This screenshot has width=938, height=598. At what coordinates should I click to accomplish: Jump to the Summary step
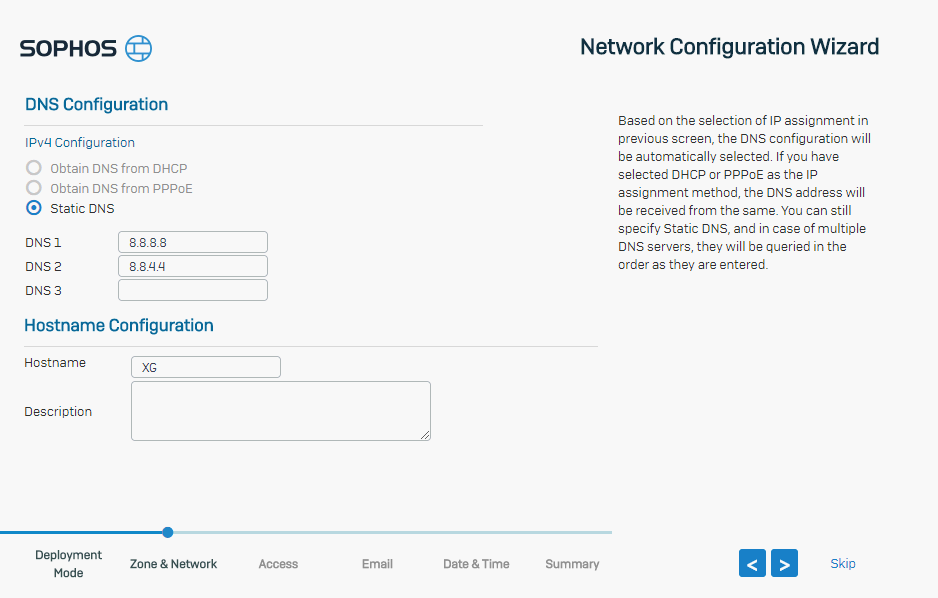[572, 564]
